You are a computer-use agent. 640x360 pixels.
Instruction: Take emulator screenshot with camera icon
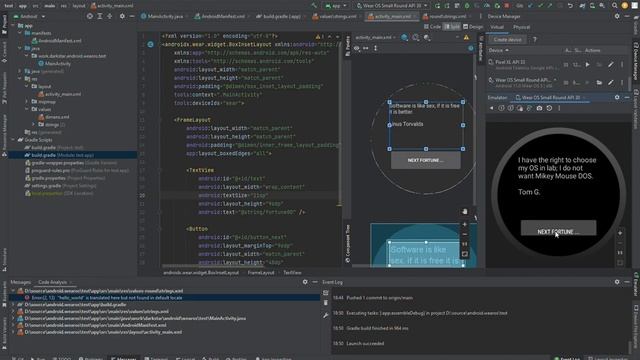[539, 108]
